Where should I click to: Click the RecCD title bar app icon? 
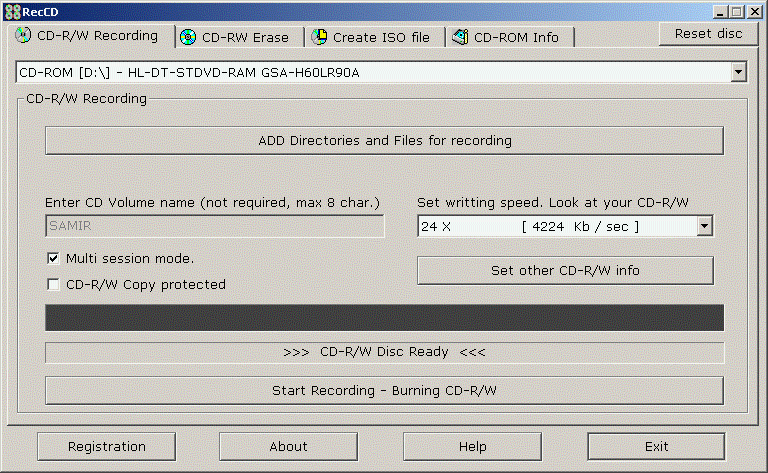[10, 10]
